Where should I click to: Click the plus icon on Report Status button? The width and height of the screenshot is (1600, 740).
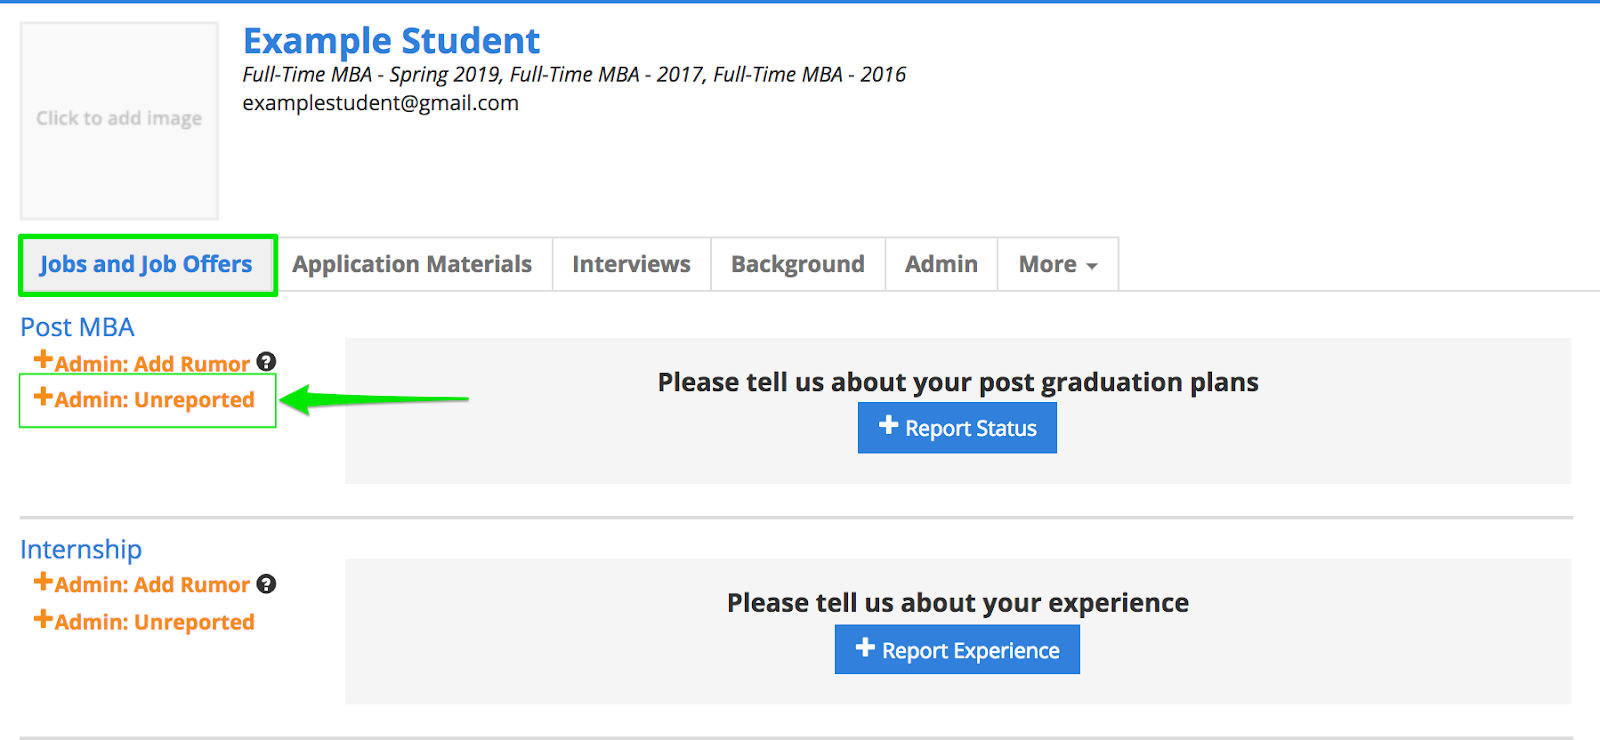[888, 426]
